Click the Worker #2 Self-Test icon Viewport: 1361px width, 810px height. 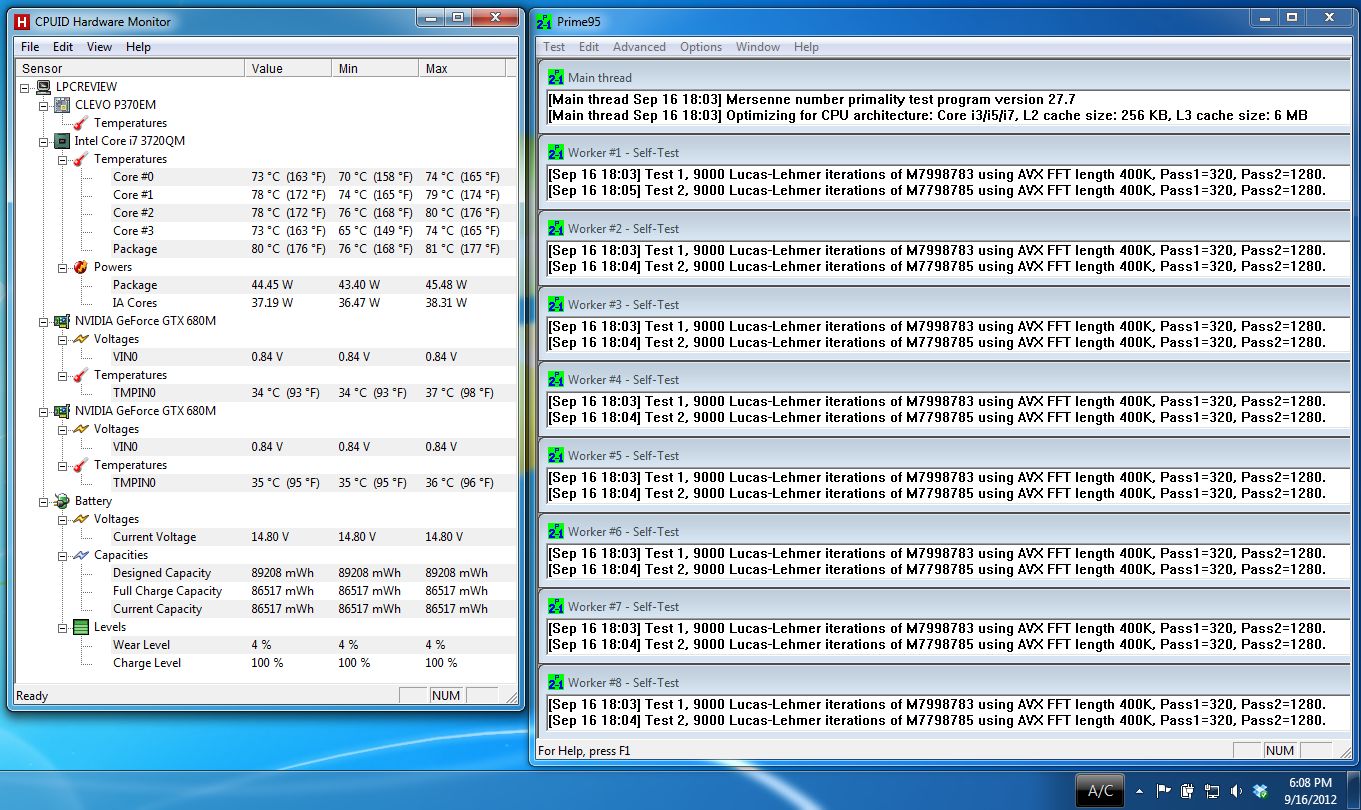coord(556,228)
